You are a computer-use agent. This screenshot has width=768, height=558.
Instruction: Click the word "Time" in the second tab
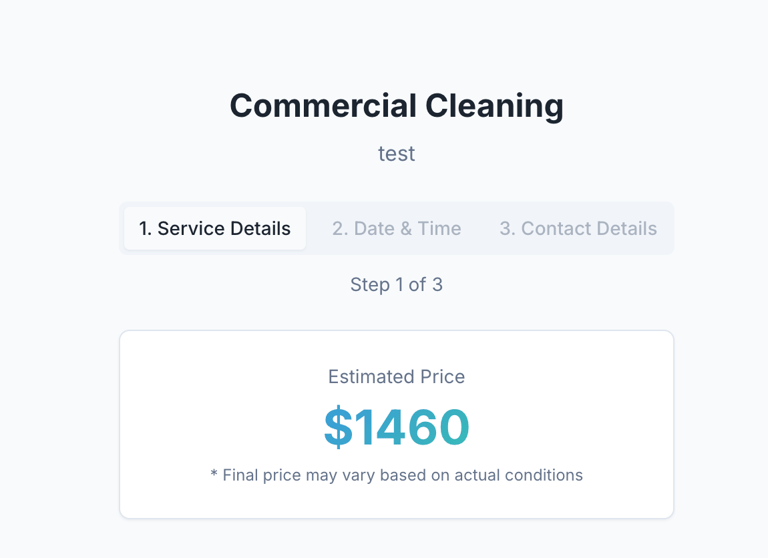440,229
